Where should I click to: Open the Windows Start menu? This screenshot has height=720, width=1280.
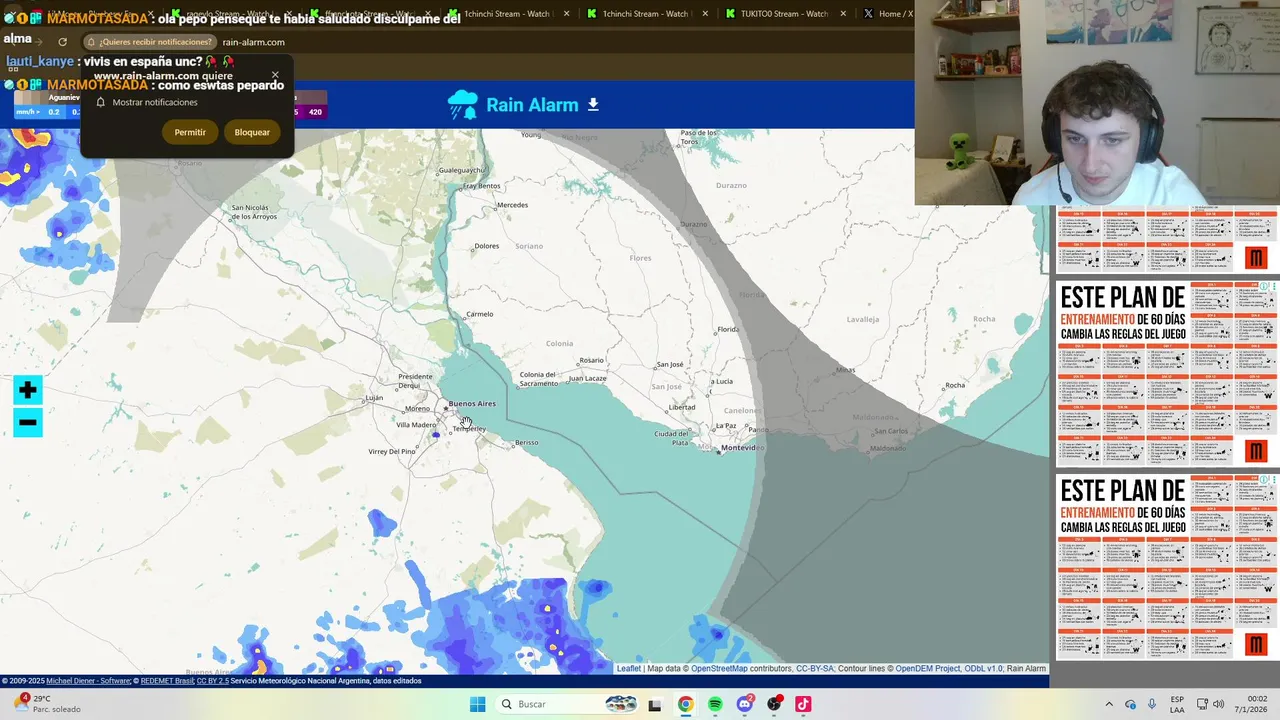[478, 704]
